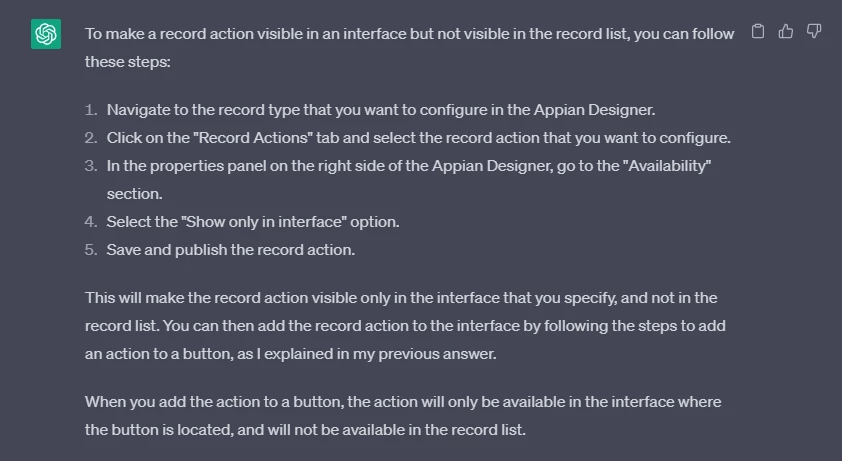Click the "Save and publish the record action" step
Image resolution: width=842 pixels, height=461 pixels.
click(230, 250)
